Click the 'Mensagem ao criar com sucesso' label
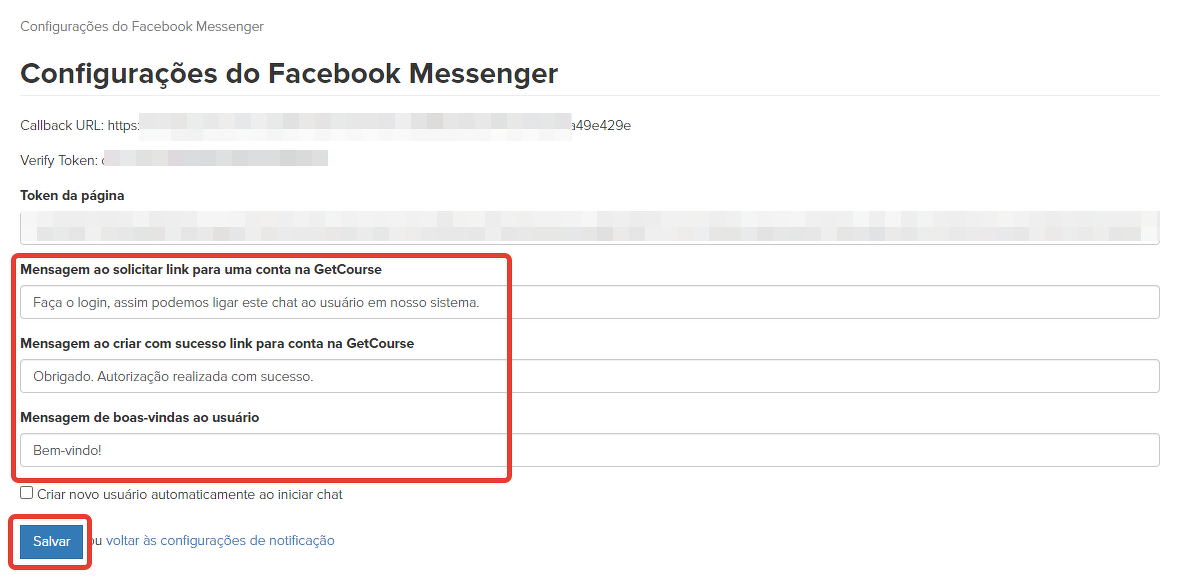 pos(217,344)
